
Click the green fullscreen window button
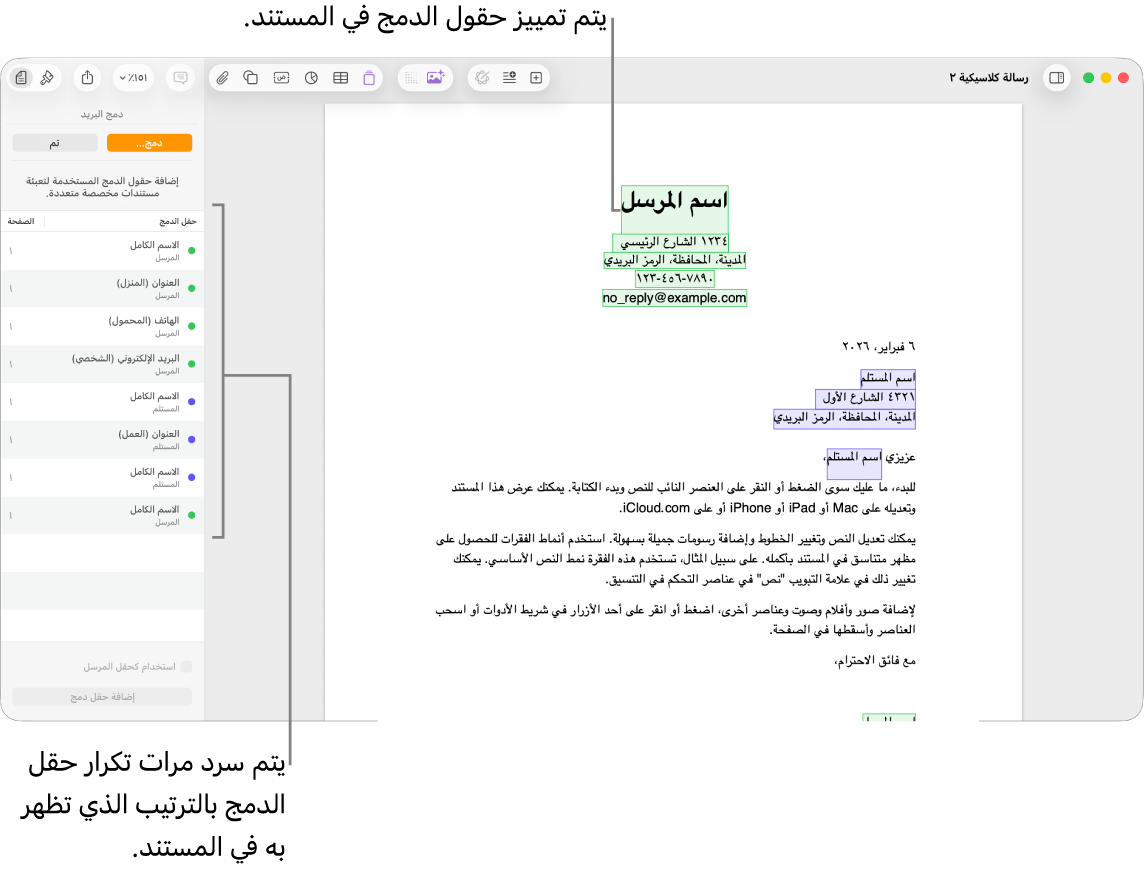[x=1089, y=77]
